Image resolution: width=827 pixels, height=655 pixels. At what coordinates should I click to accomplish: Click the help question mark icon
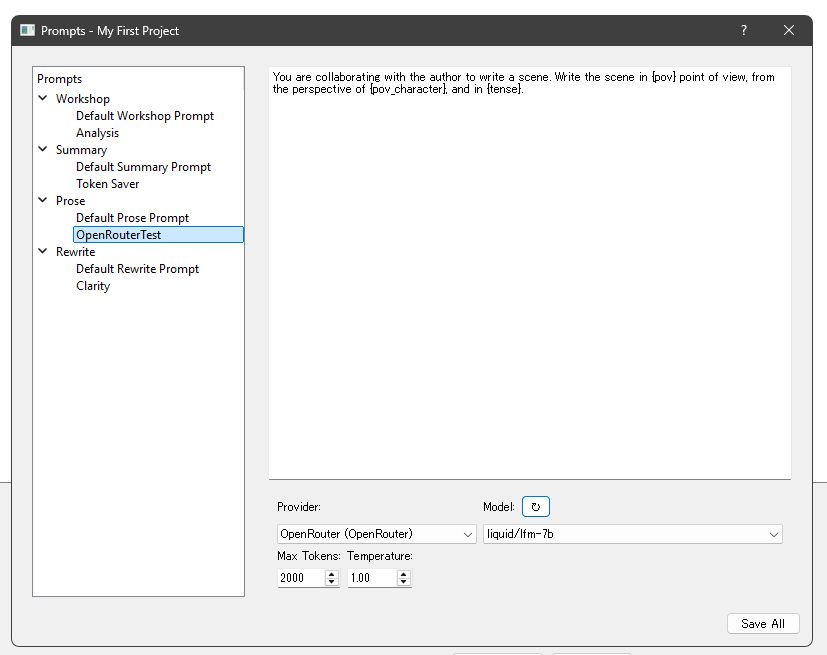click(x=743, y=31)
